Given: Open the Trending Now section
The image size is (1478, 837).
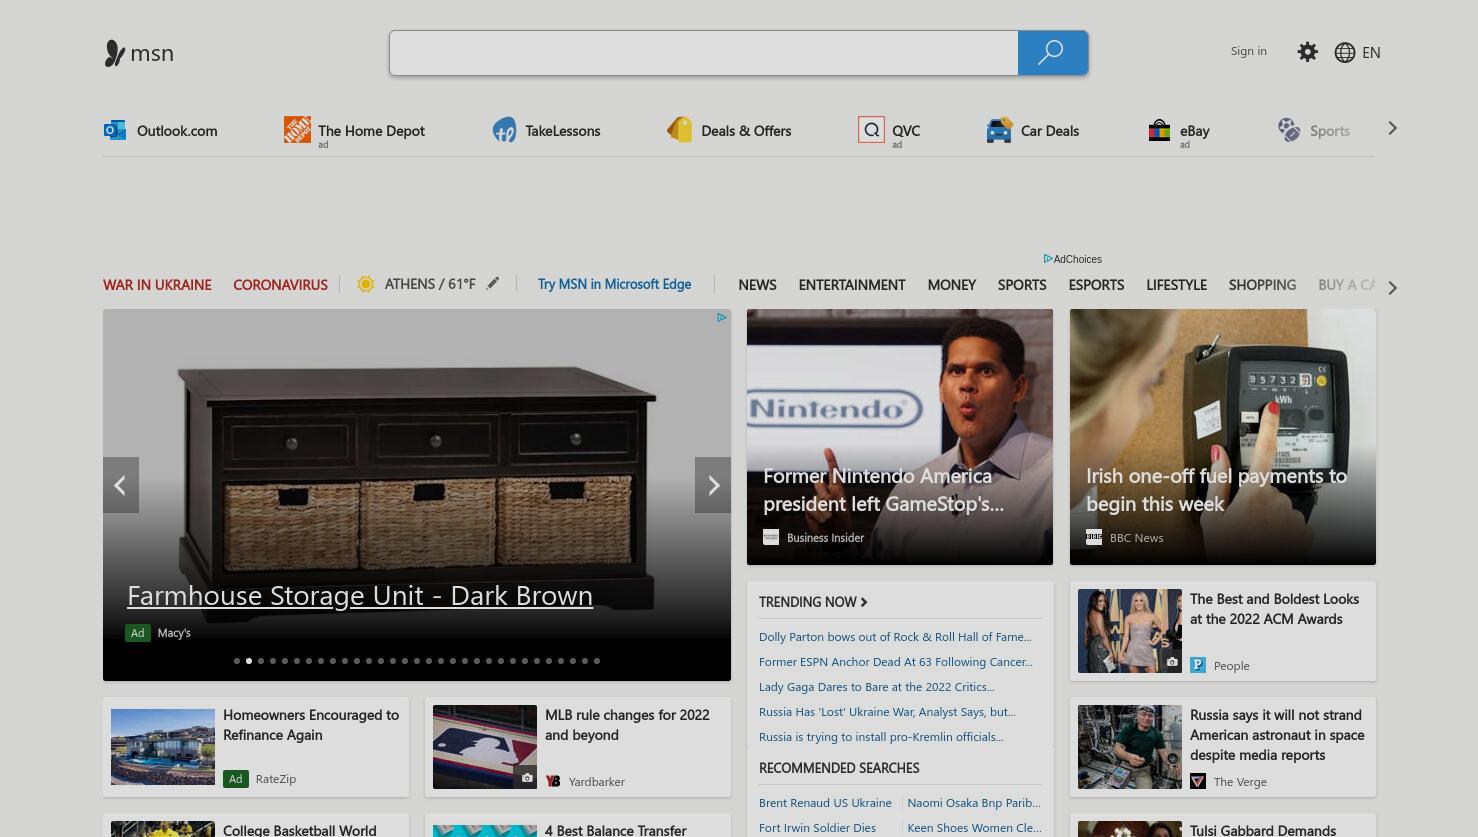Looking at the screenshot, I should [813, 602].
